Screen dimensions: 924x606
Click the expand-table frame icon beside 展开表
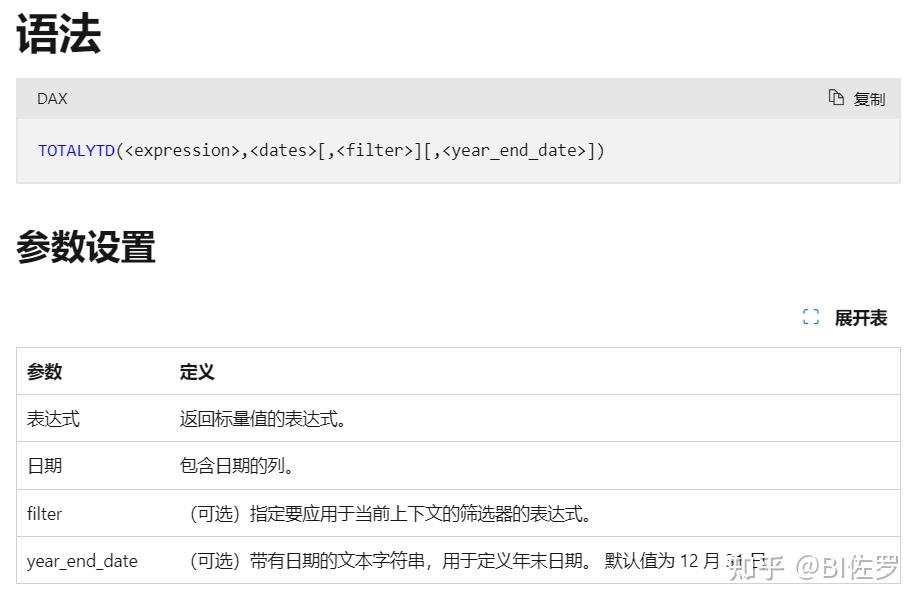point(810,317)
